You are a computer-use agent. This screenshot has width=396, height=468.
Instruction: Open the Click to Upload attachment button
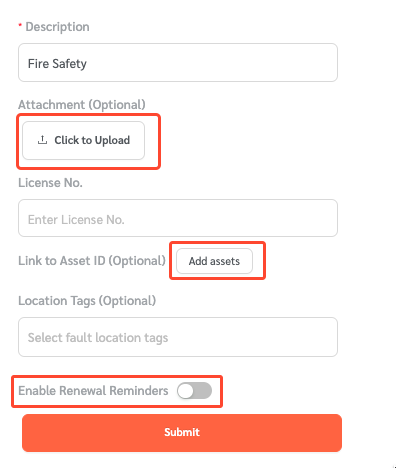83,140
